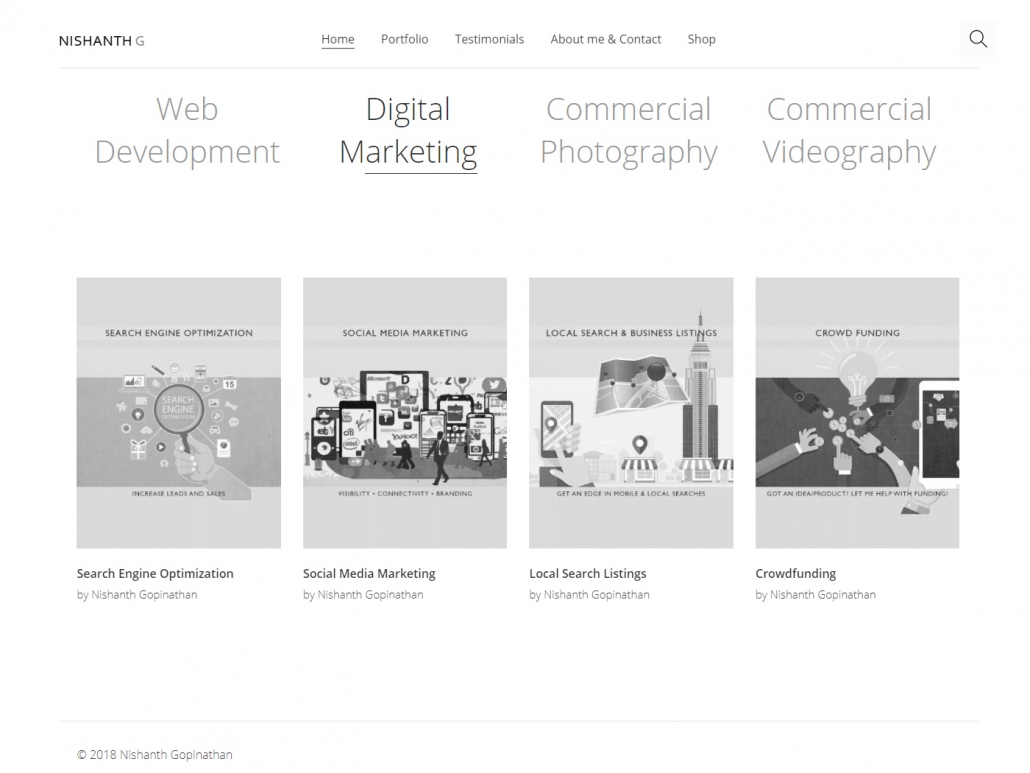Click the Local Search Listings title
The image size is (1030, 773).
point(587,574)
